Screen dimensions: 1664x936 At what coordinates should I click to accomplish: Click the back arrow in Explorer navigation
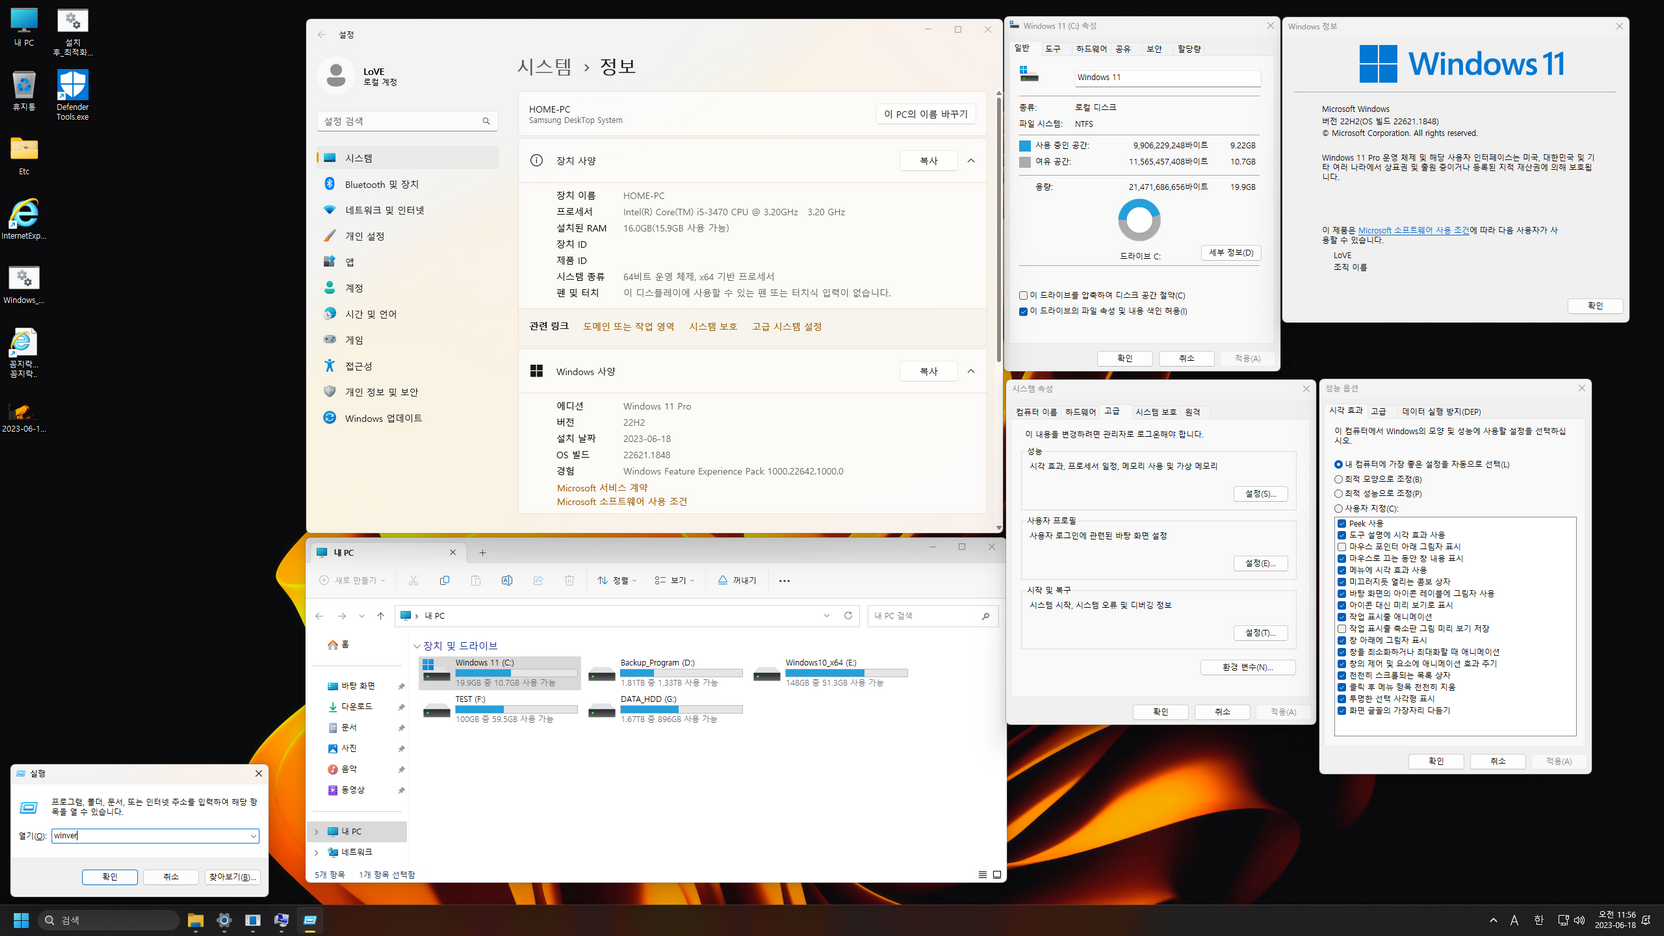click(x=319, y=616)
